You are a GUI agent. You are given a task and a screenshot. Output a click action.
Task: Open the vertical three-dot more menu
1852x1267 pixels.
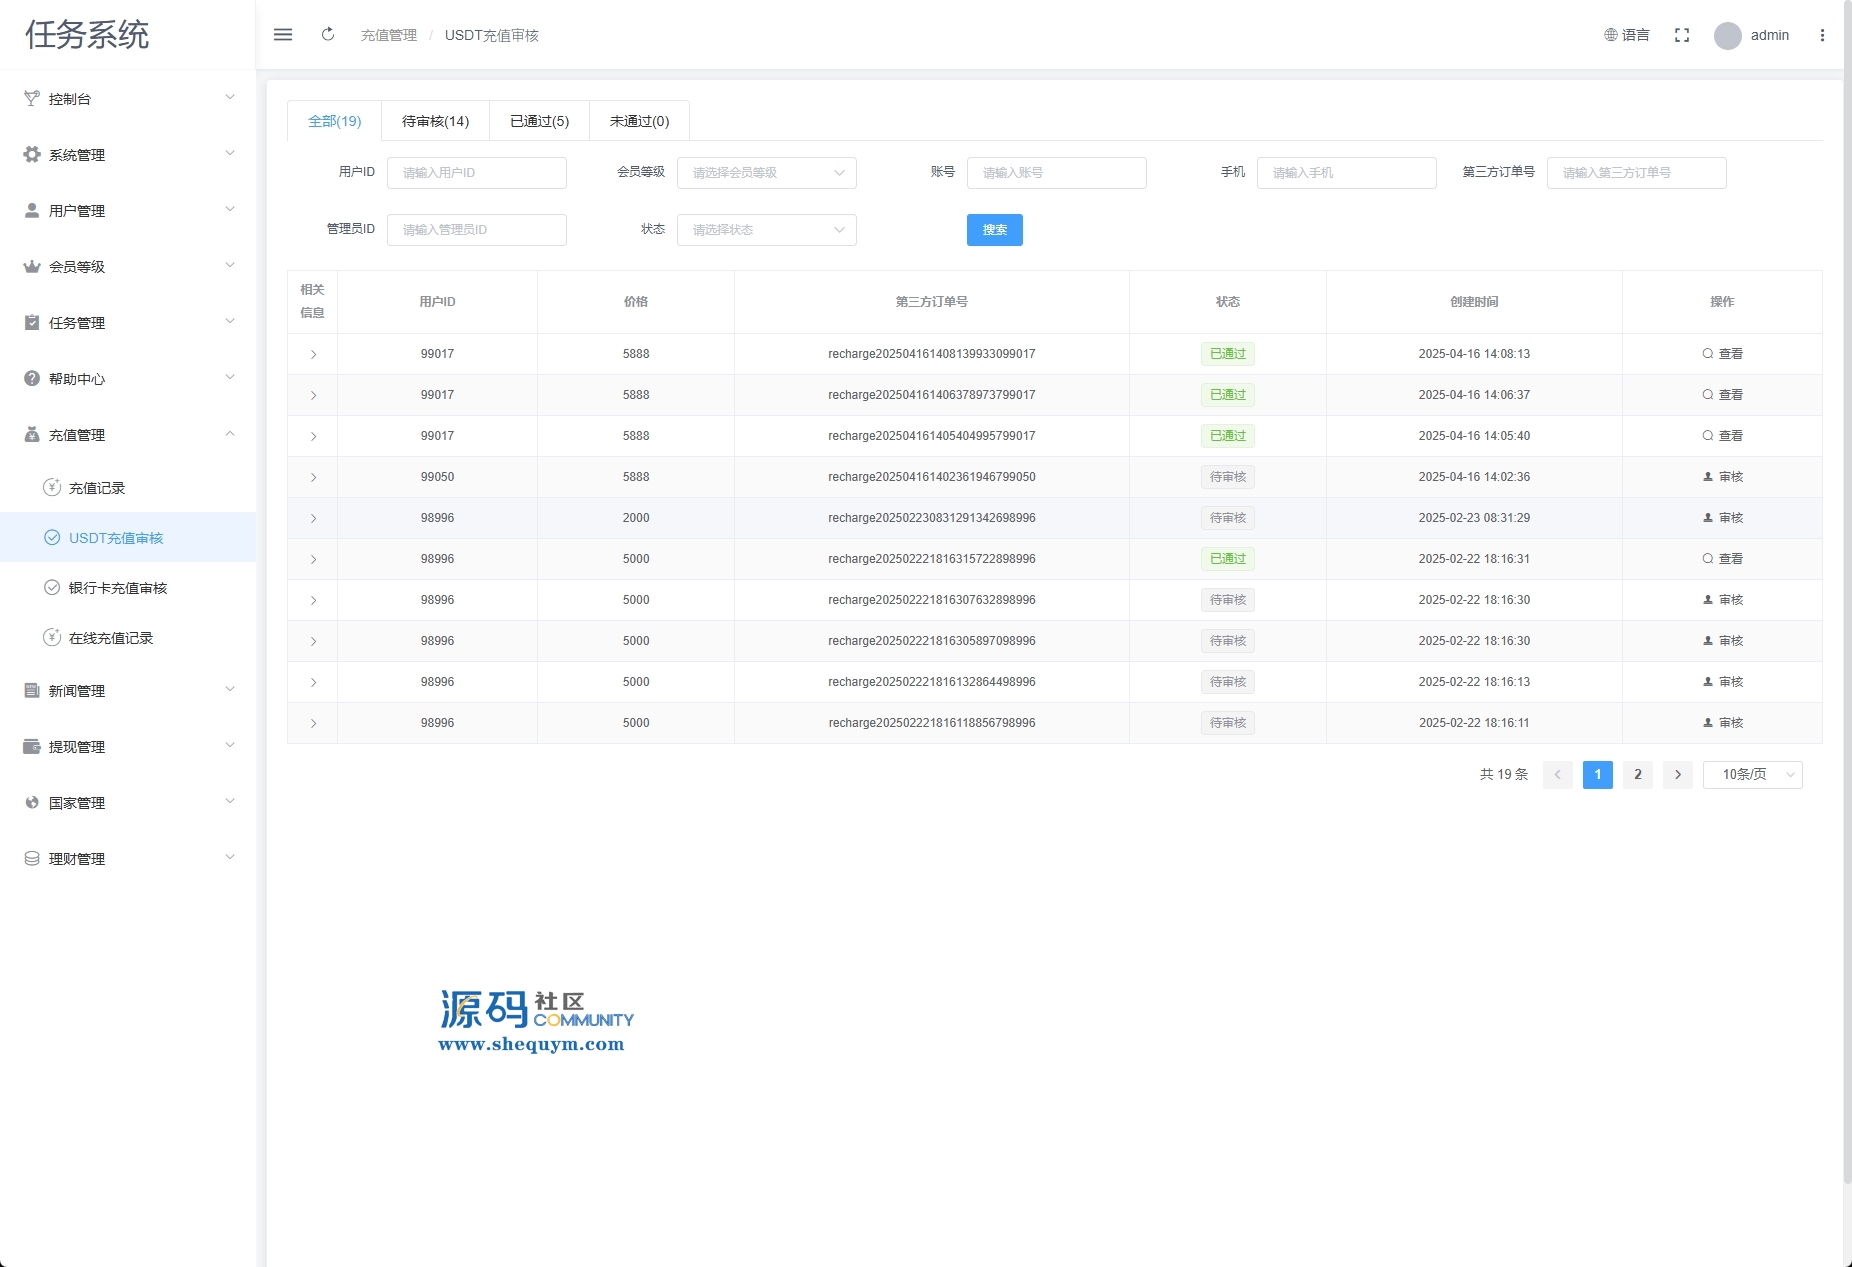(x=1822, y=35)
